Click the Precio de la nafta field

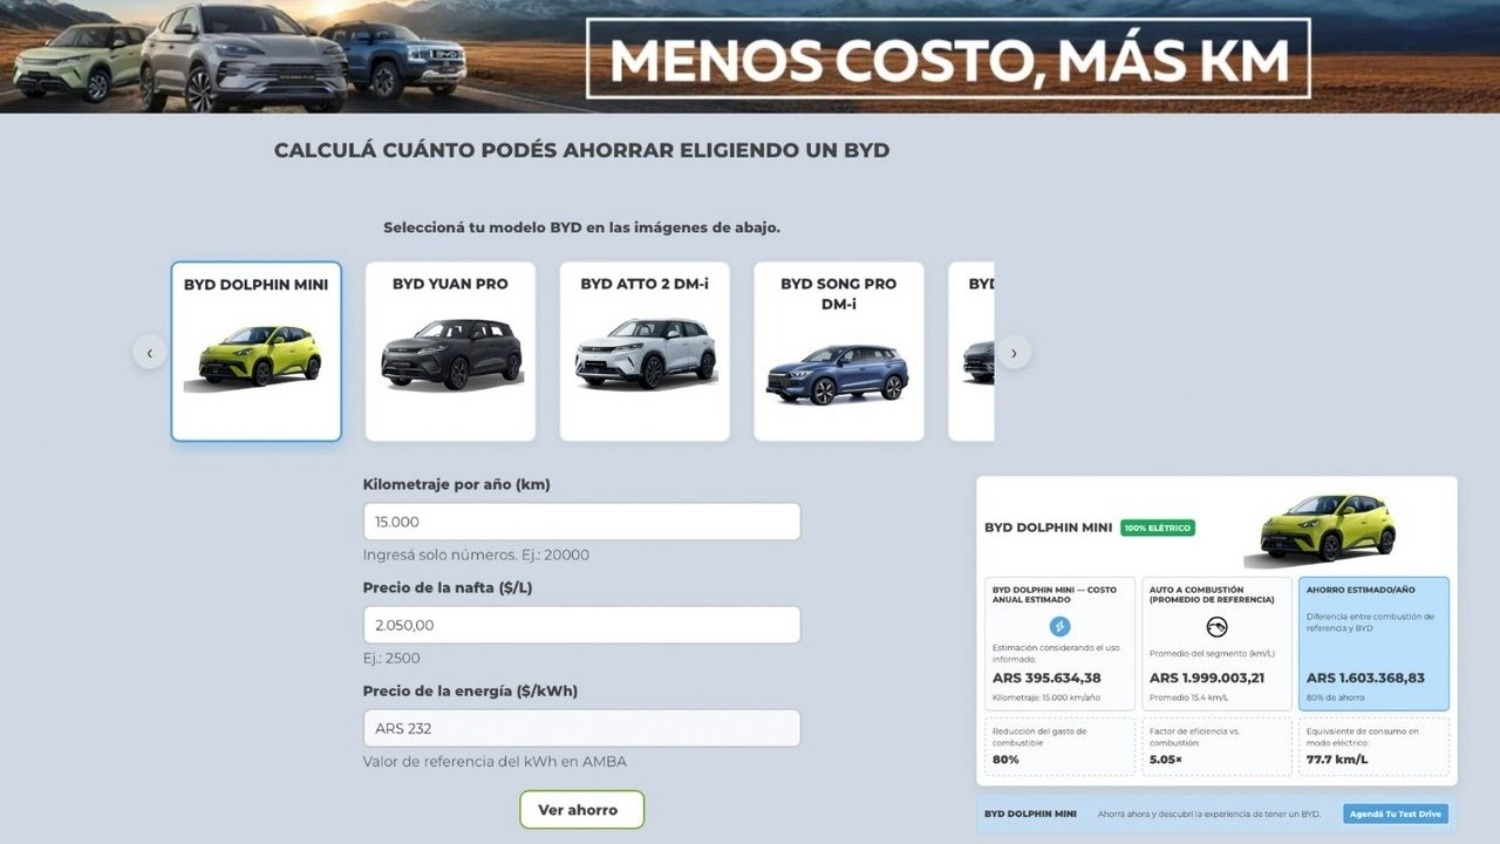pyautogui.click(x=581, y=625)
